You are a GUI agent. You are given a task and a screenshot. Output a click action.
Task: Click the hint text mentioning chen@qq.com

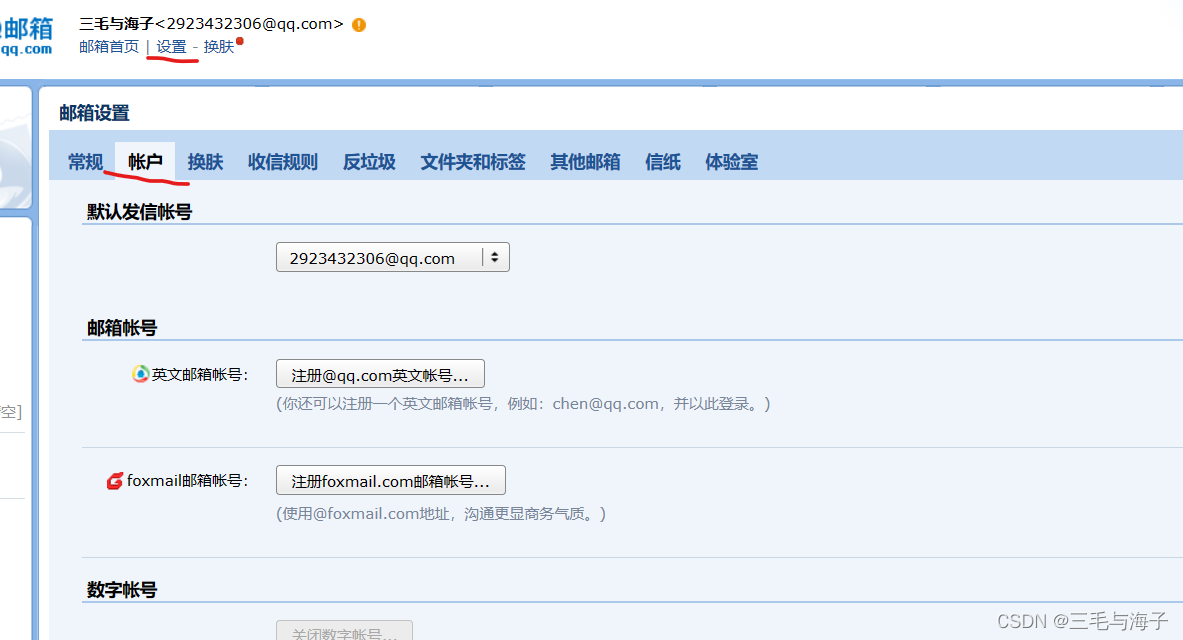click(523, 404)
